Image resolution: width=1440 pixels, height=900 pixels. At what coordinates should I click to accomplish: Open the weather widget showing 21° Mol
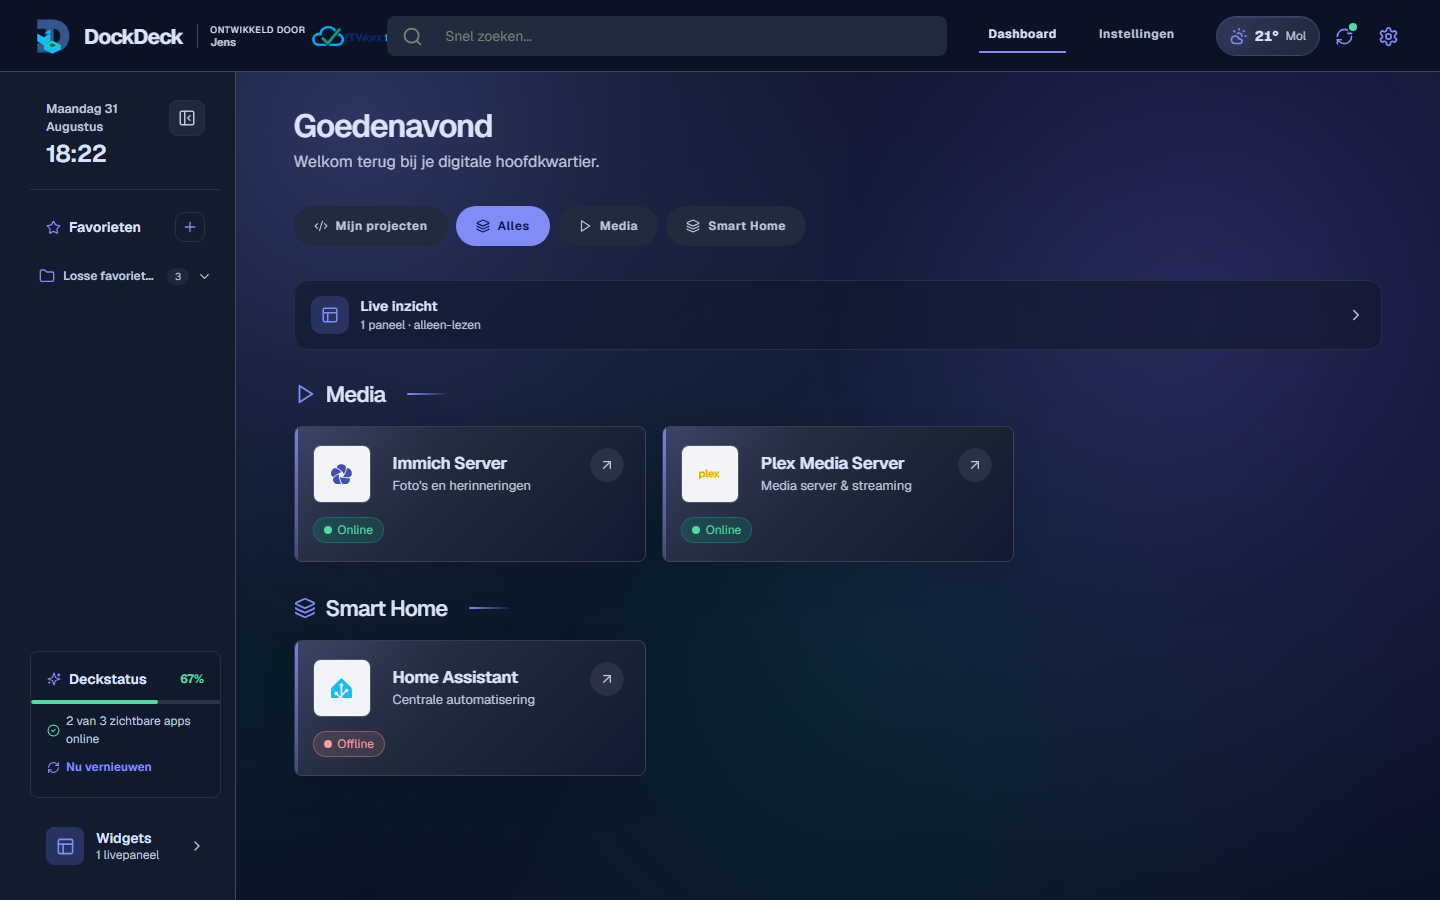(1268, 36)
